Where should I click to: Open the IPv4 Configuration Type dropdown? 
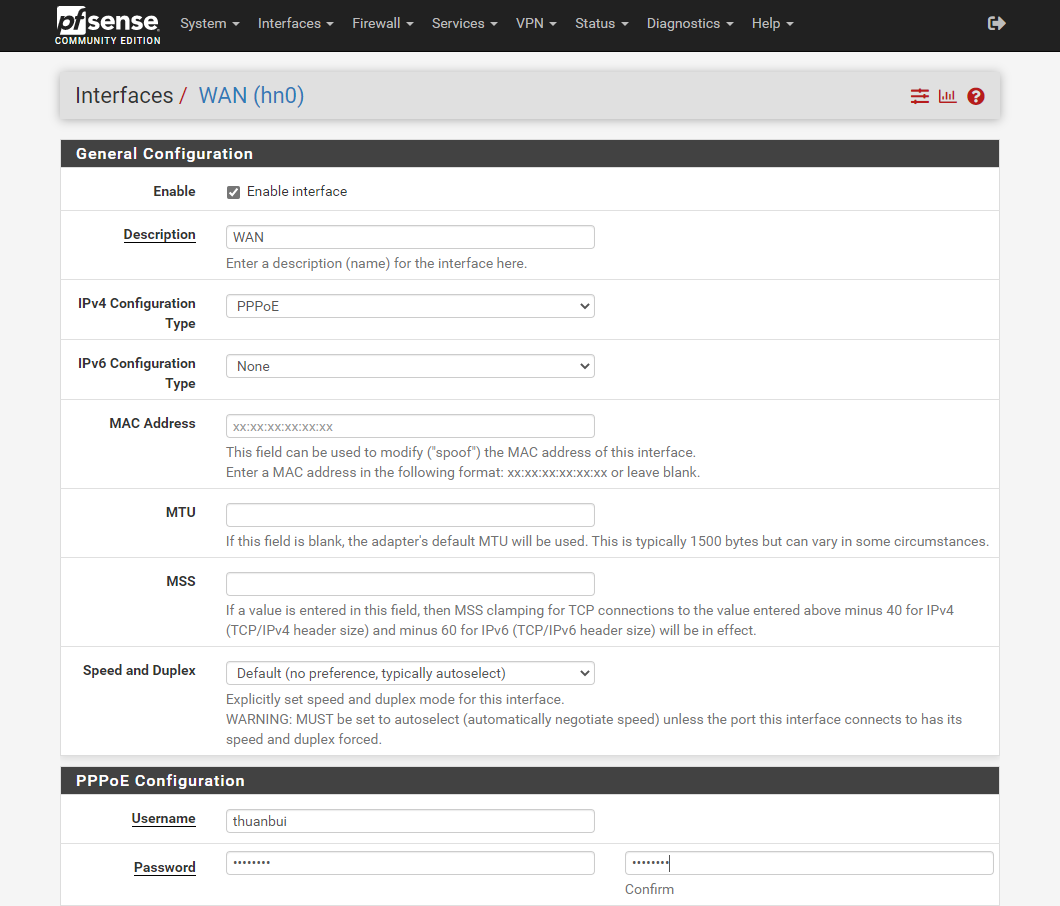[x=410, y=306]
